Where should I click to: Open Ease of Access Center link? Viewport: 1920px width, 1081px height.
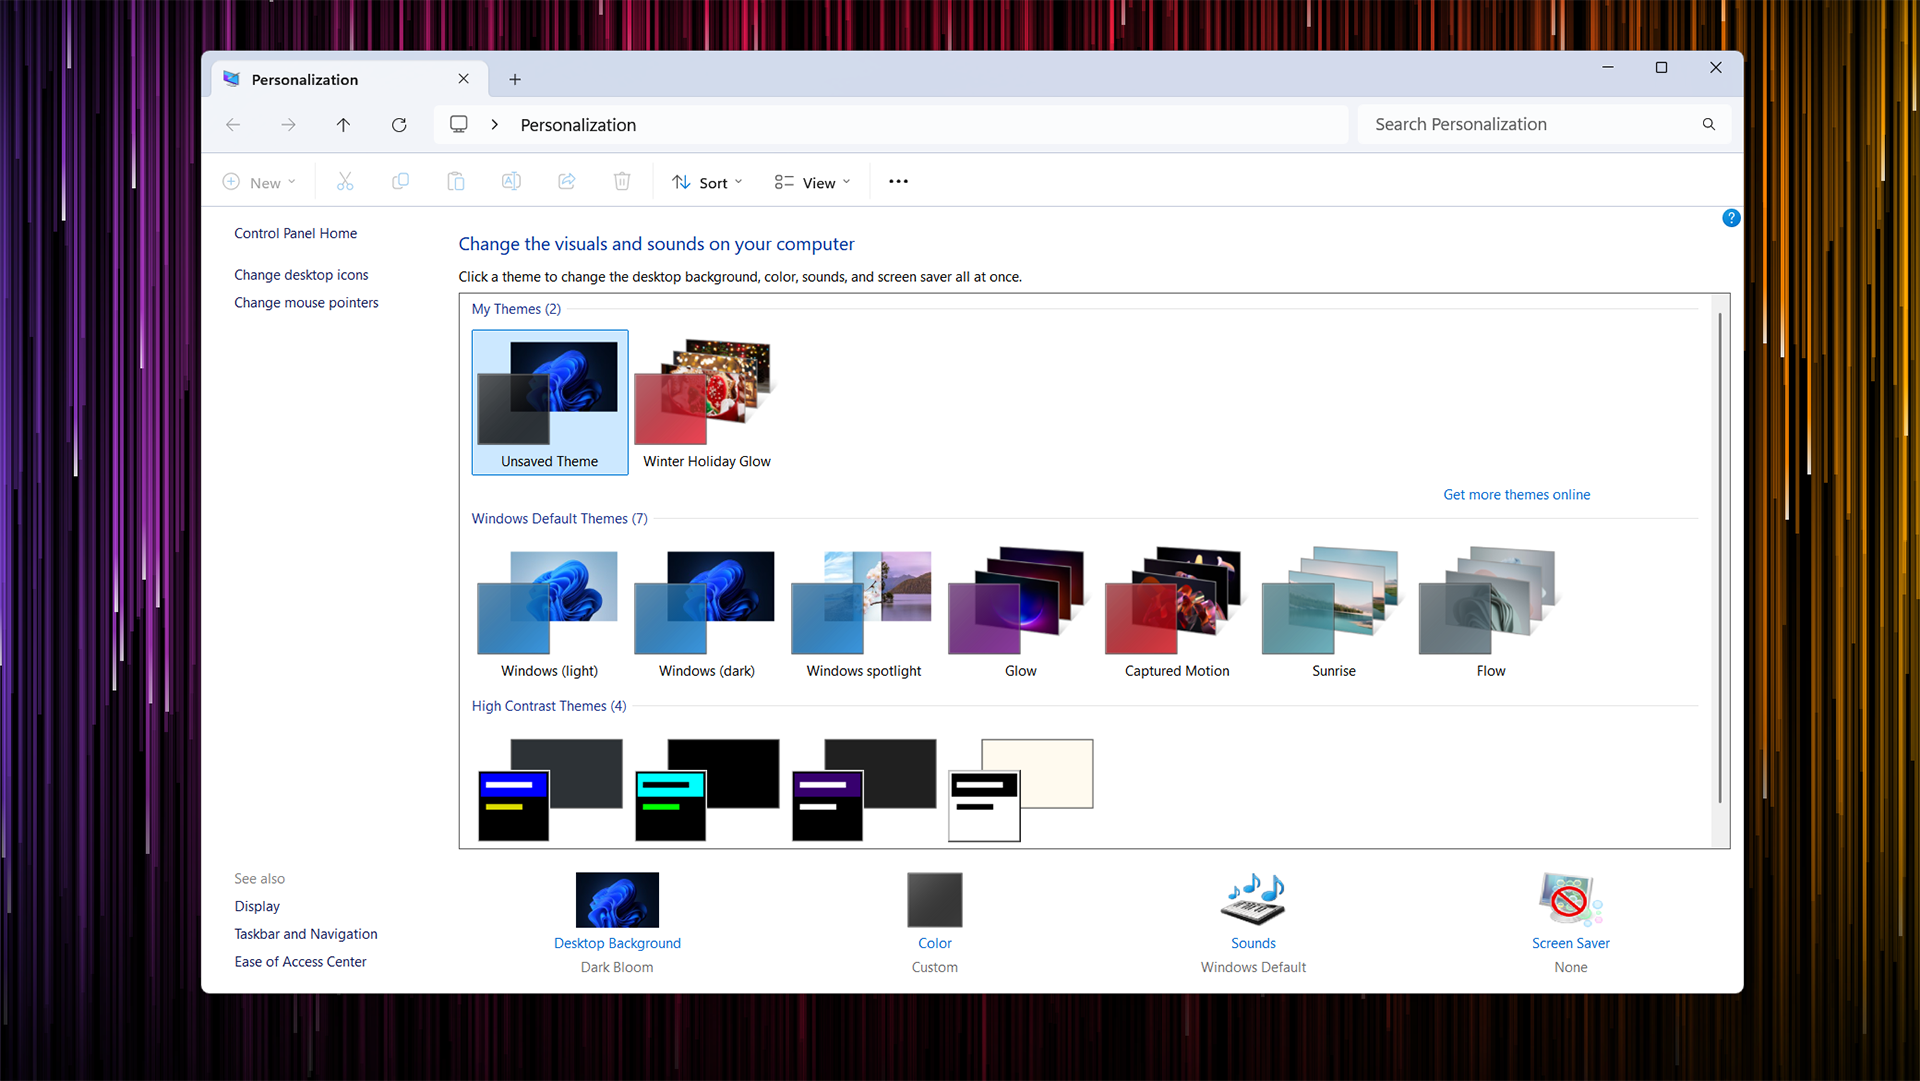[300, 962]
